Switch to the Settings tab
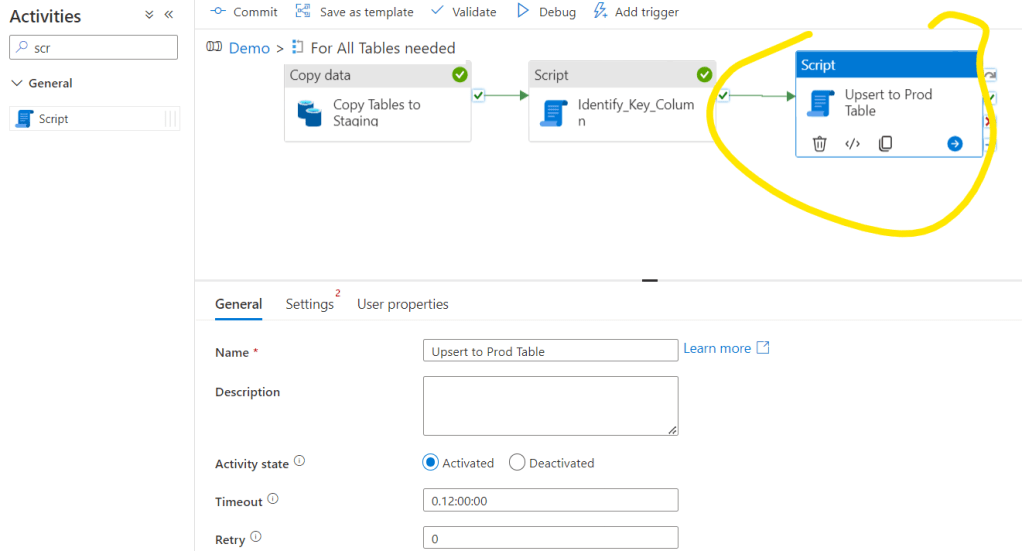Image resolution: width=1022 pixels, height=551 pixels. (309, 304)
